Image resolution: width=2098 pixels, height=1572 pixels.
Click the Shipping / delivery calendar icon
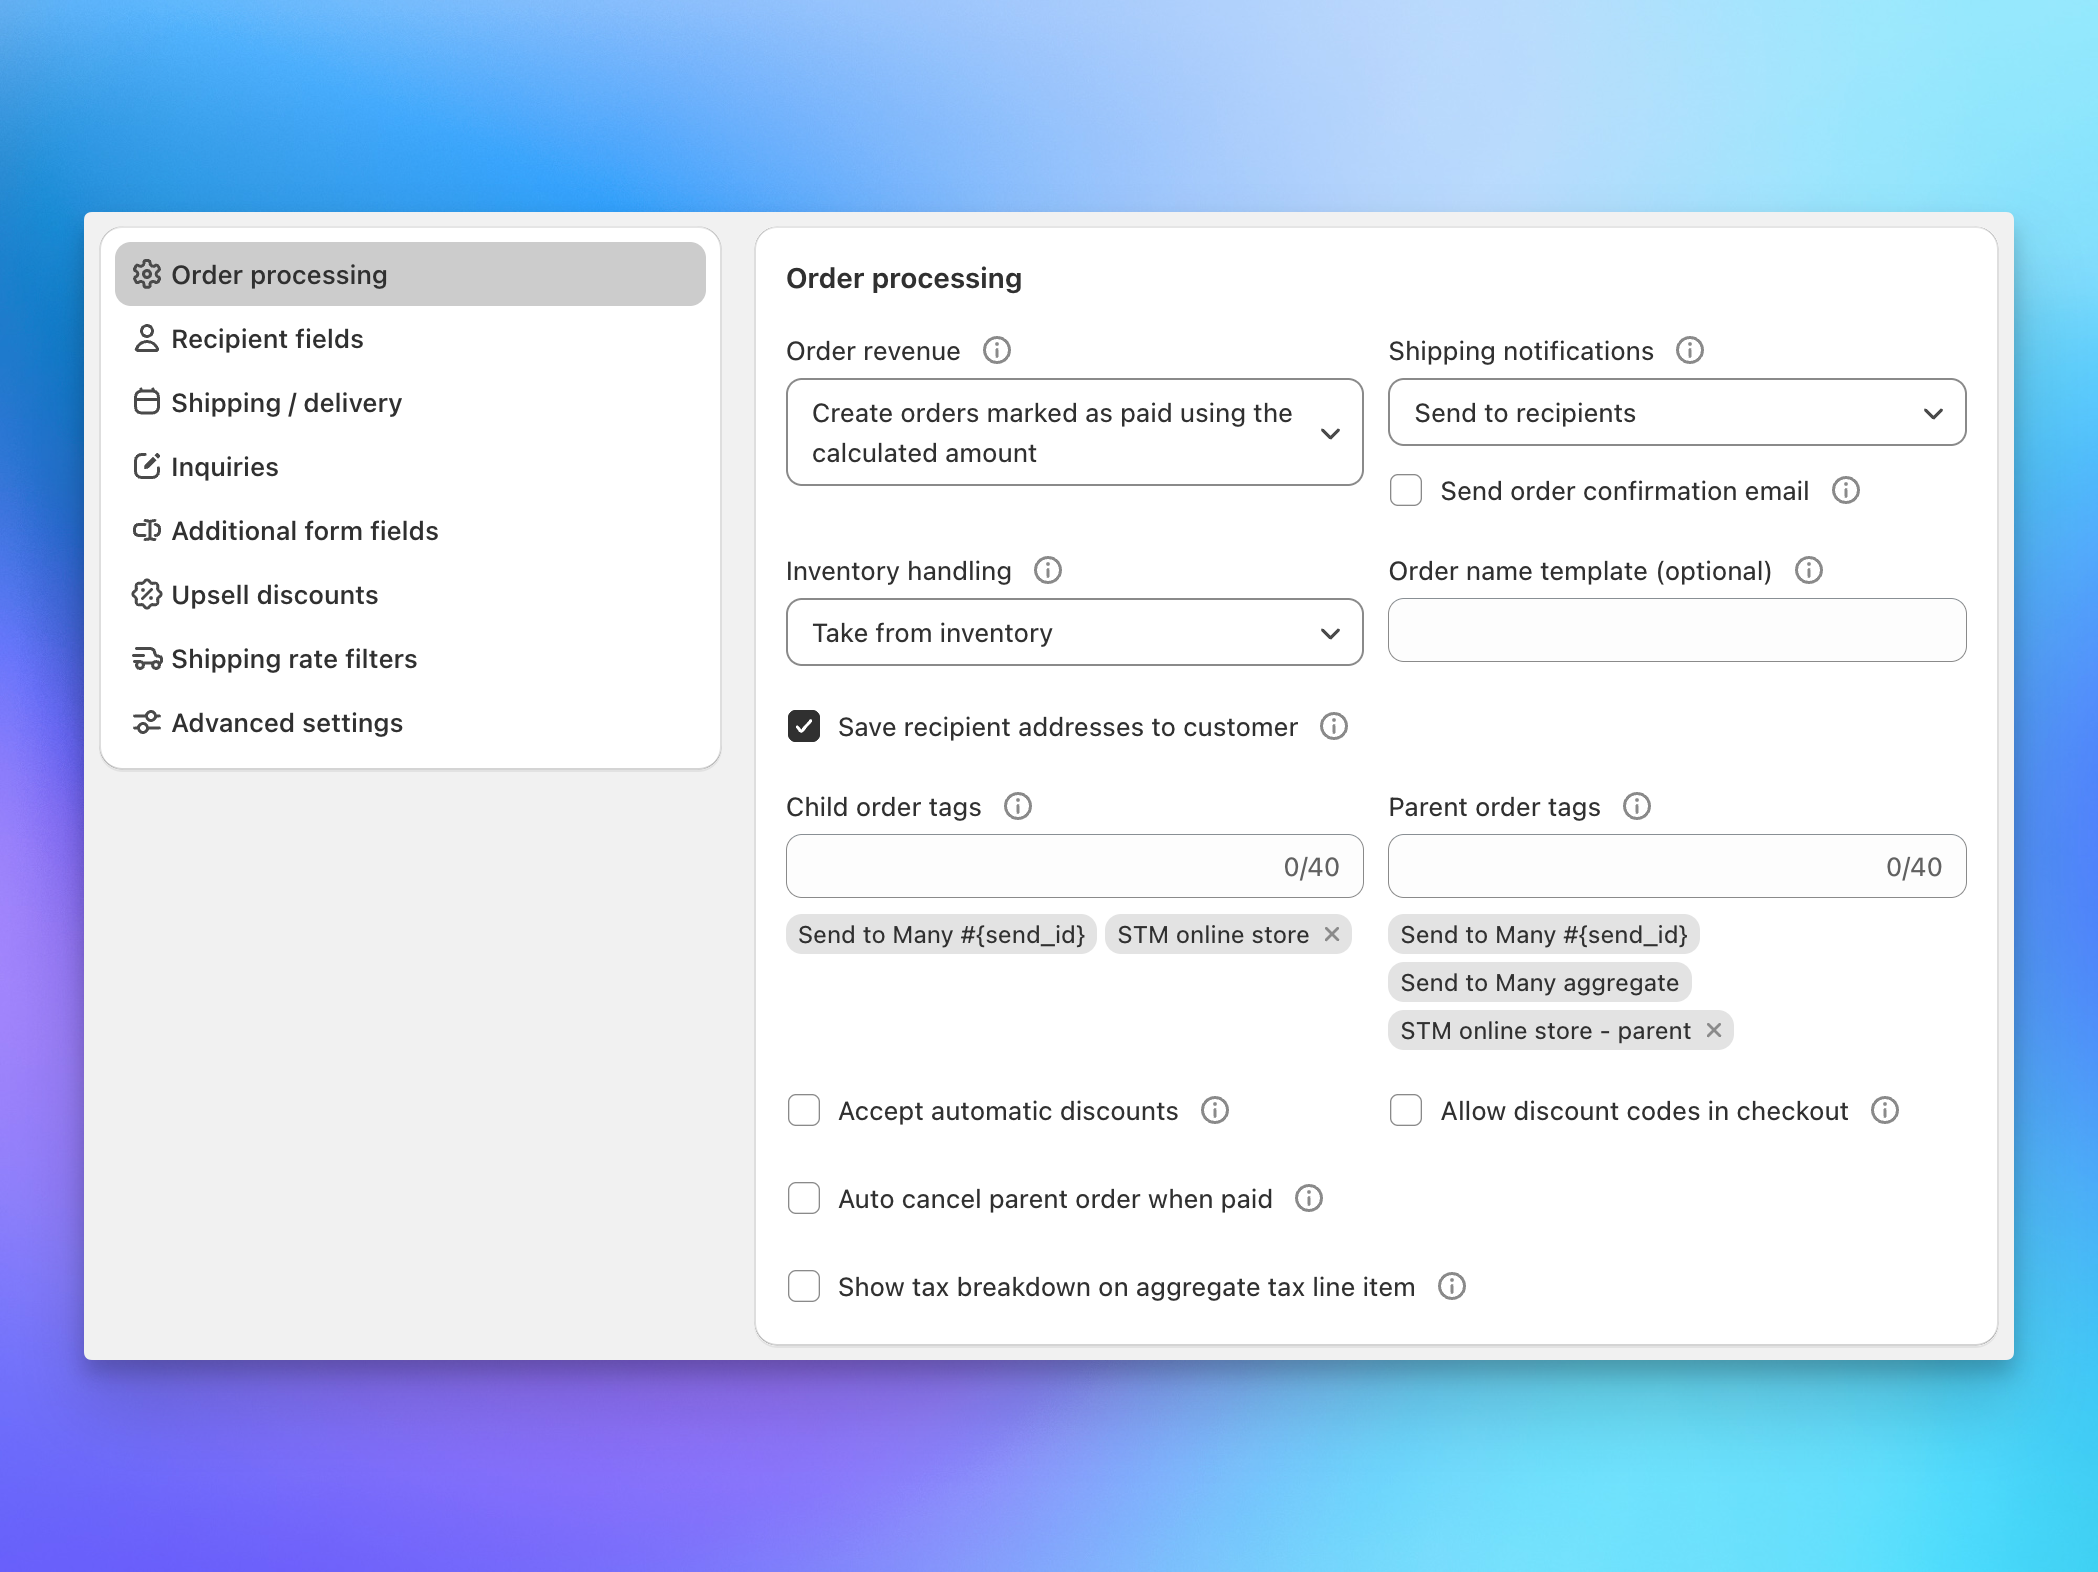tap(146, 402)
